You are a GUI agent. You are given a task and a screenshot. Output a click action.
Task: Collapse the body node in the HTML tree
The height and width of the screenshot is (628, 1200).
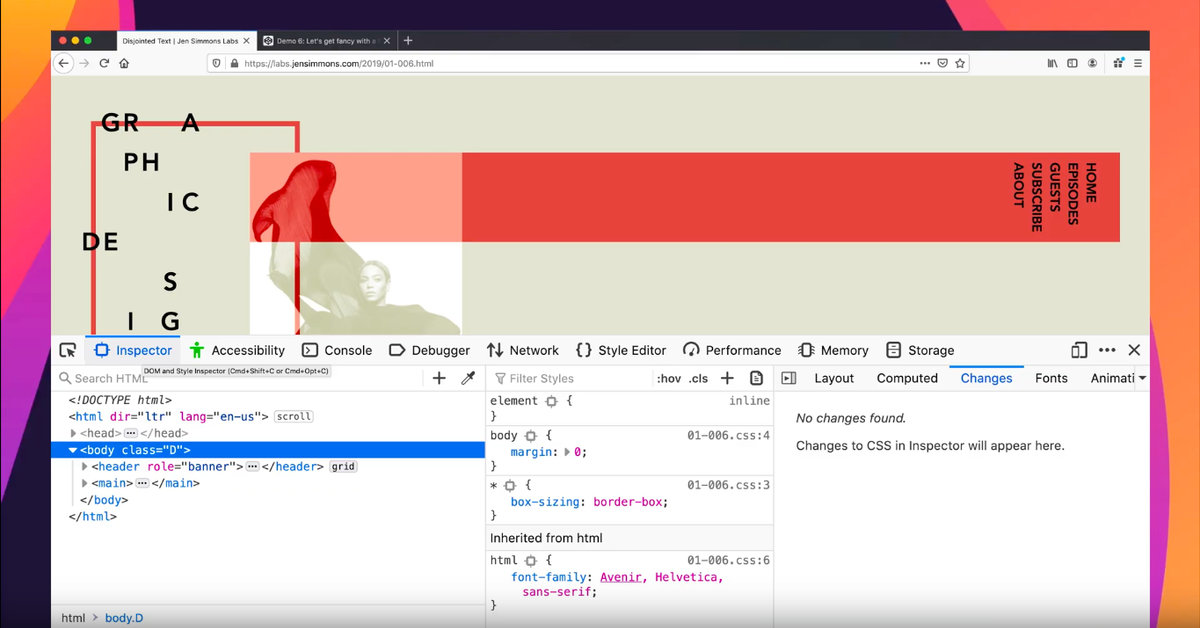pos(73,449)
